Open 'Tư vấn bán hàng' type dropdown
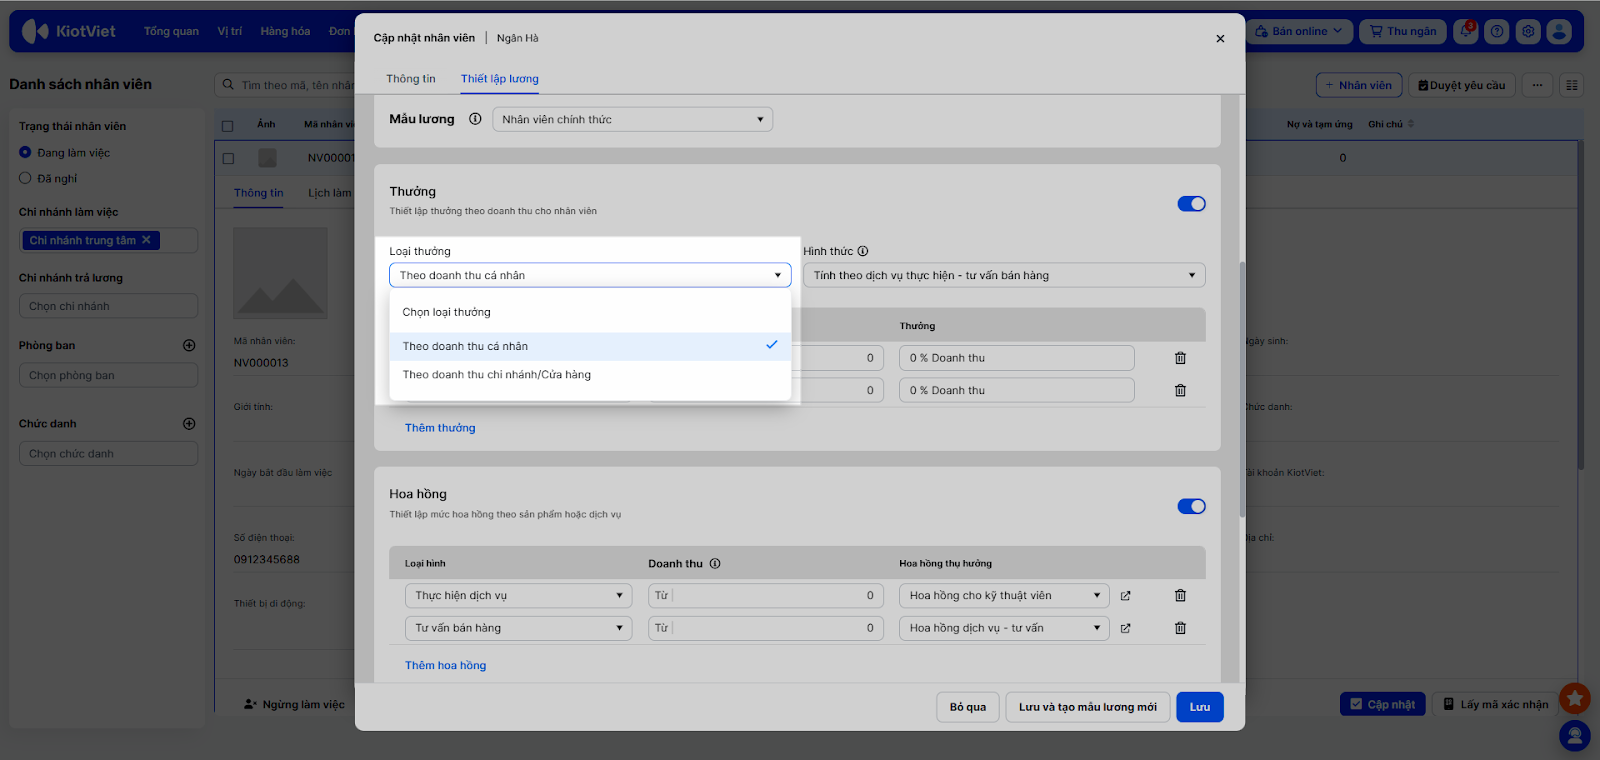Viewport: 1600px width, 760px height. pos(518,629)
